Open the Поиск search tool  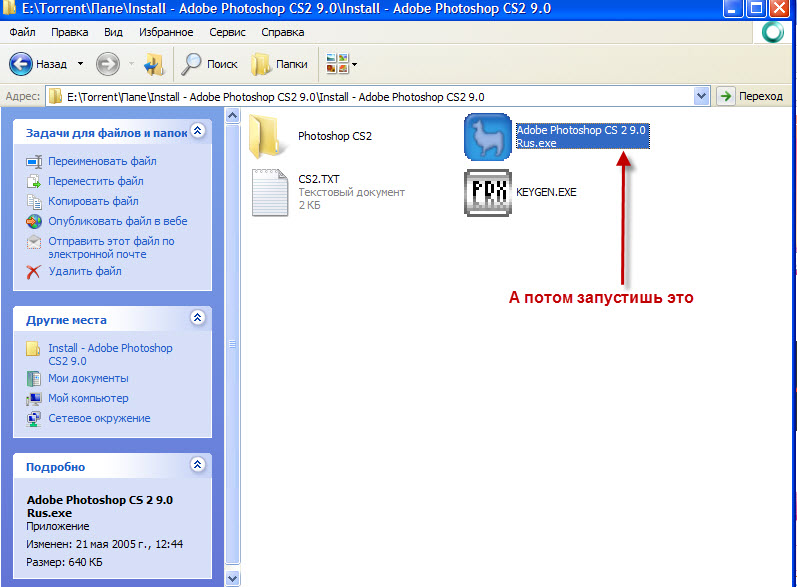(x=209, y=64)
